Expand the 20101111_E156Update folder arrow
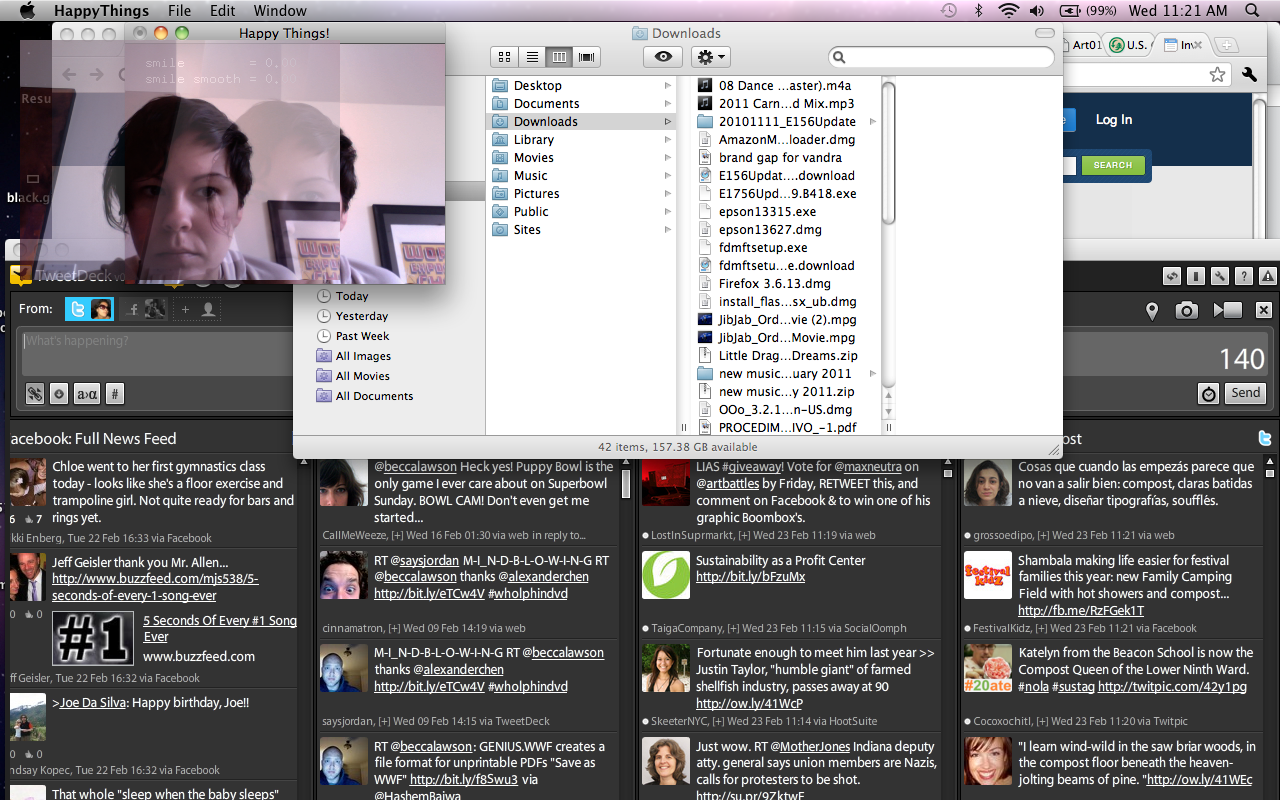This screenshot has height=800, width=1280. [x=872, y=122]
